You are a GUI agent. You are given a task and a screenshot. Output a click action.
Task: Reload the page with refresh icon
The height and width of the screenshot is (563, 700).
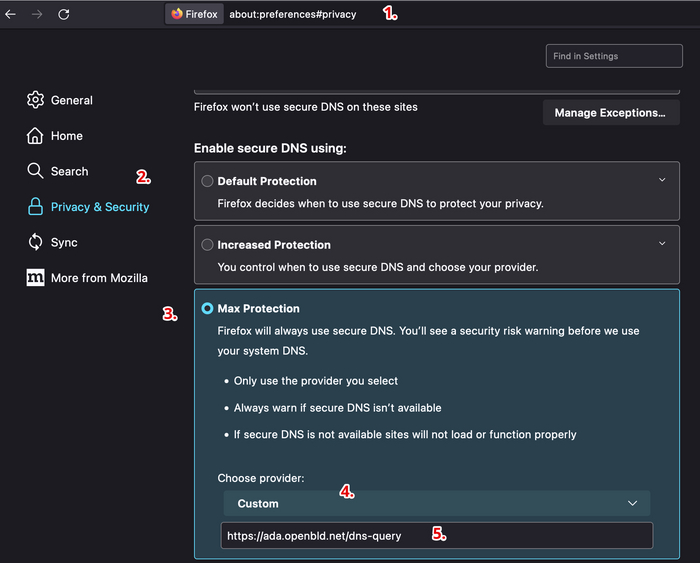click(x=64, y=14)
